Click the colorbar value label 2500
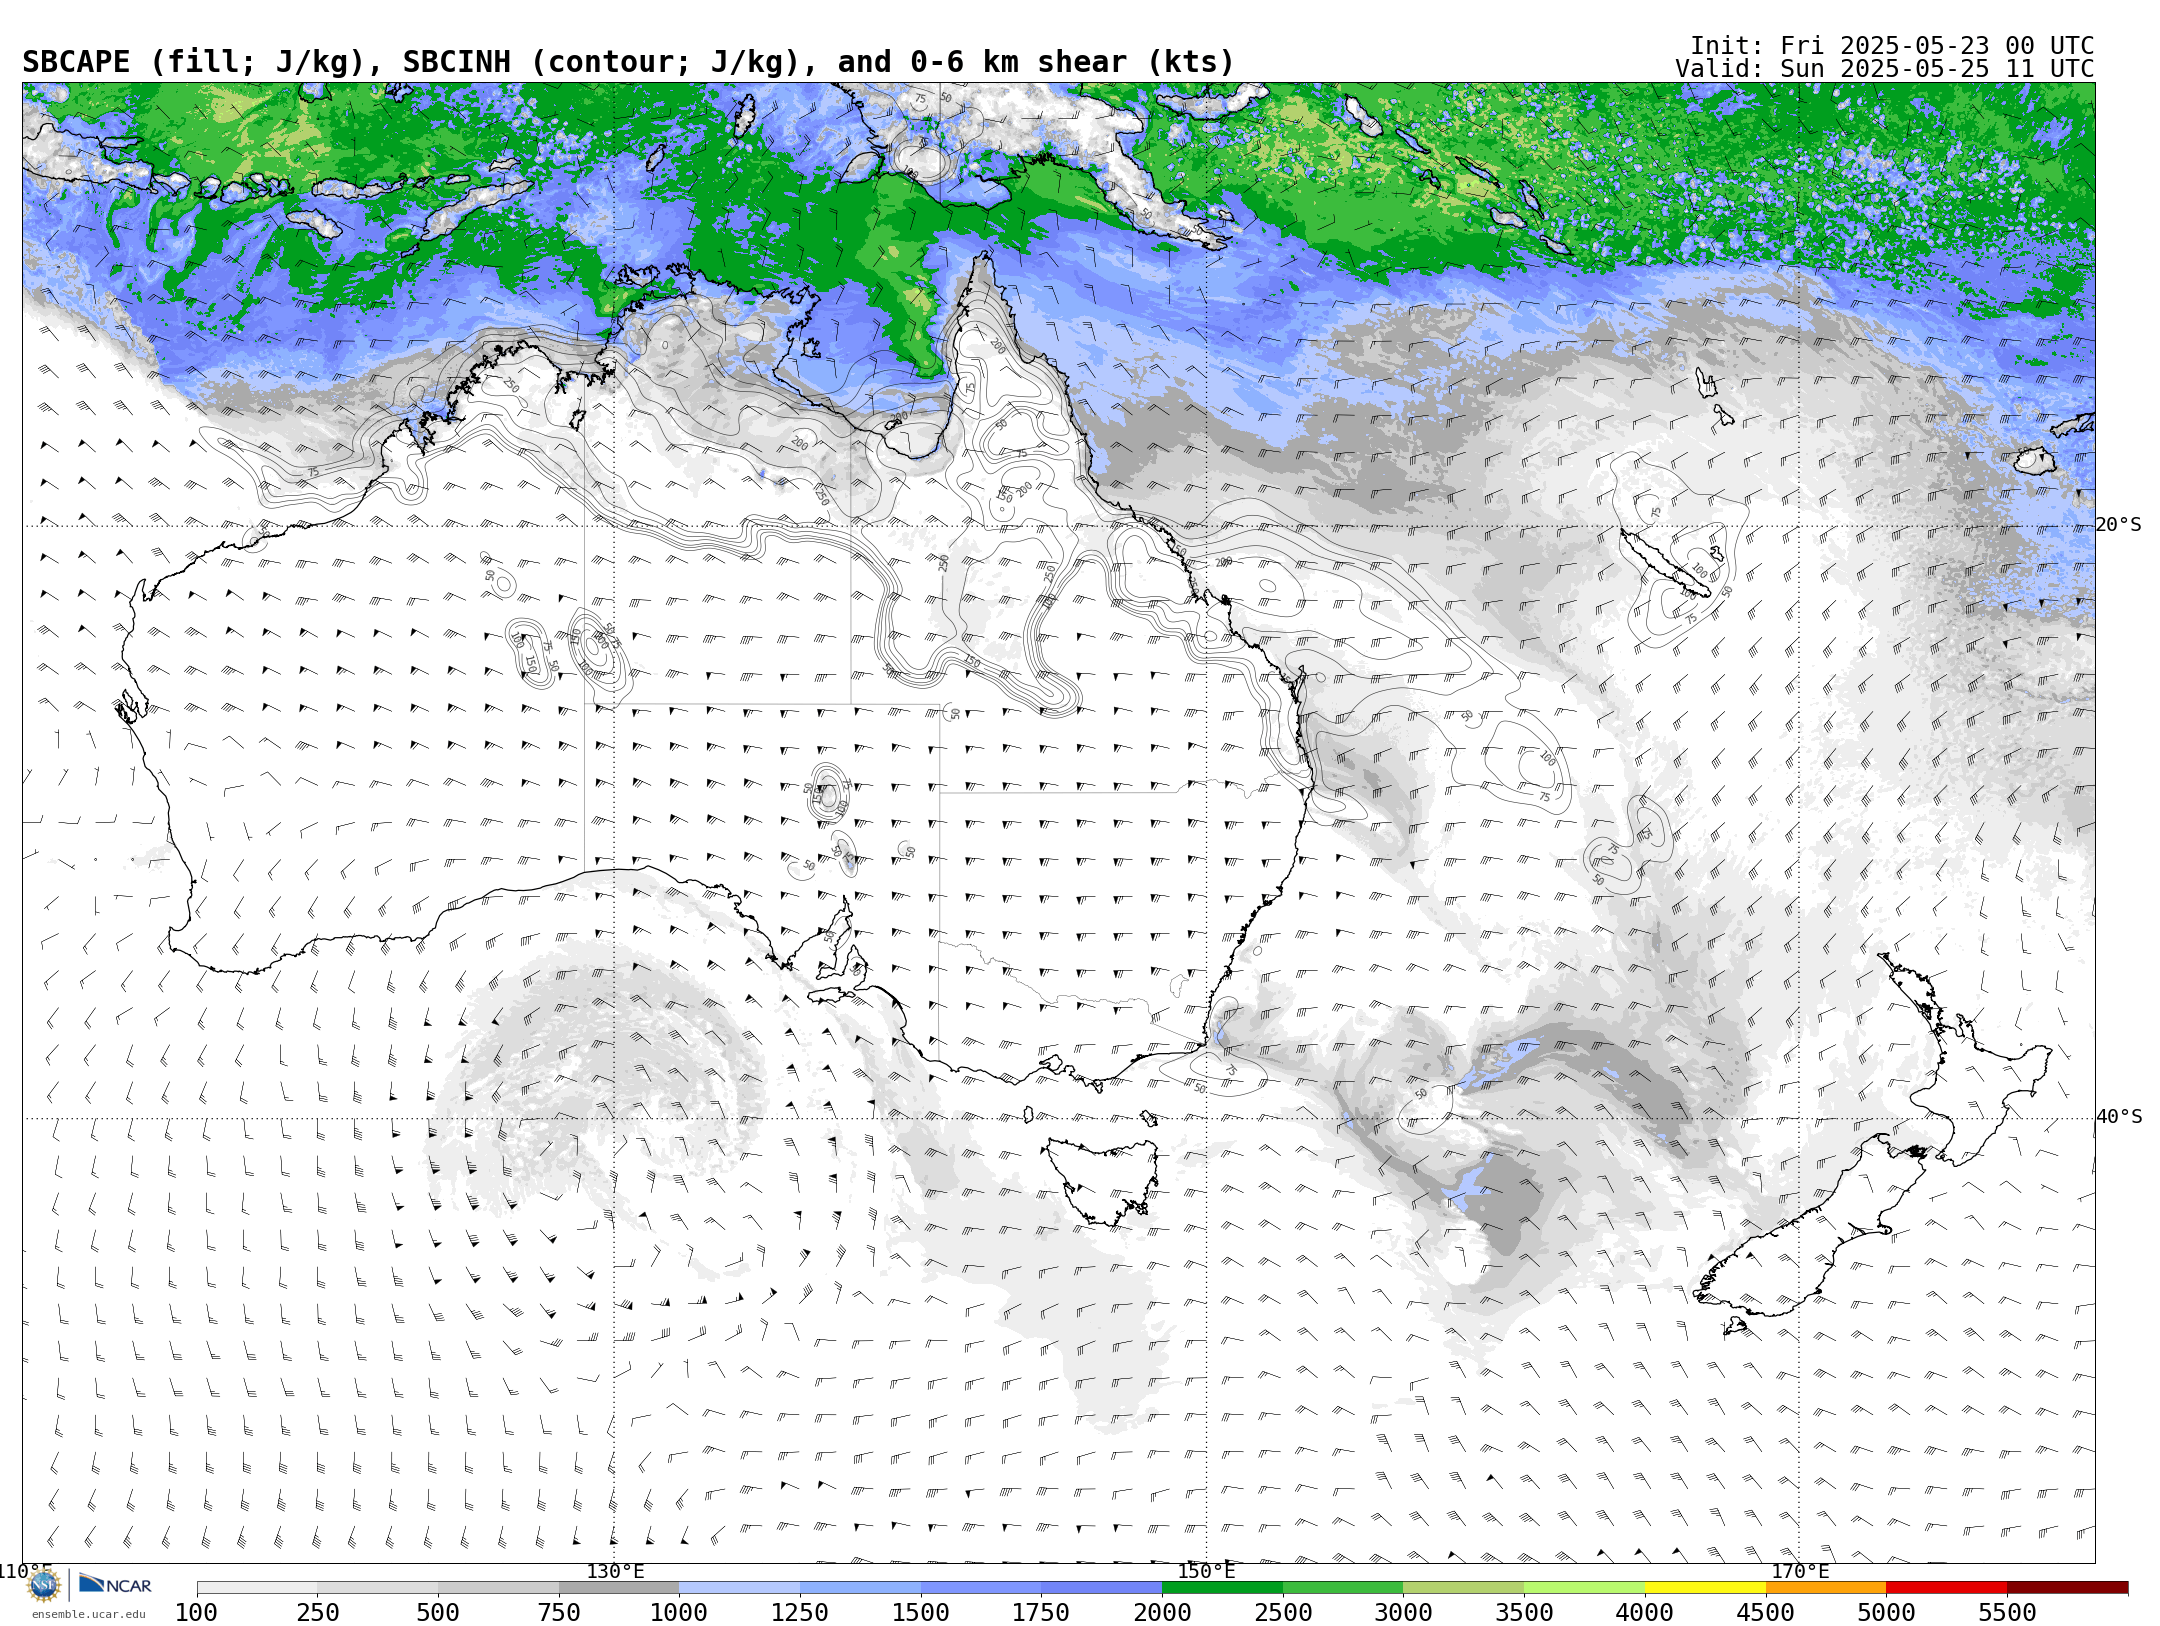This screenshot has height=1626, width=2160. click(x=1283, y=1613)
